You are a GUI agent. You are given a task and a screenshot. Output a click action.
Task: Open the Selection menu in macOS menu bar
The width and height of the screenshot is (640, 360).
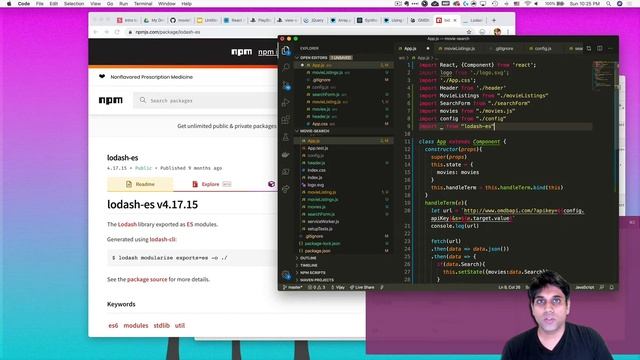74,4
